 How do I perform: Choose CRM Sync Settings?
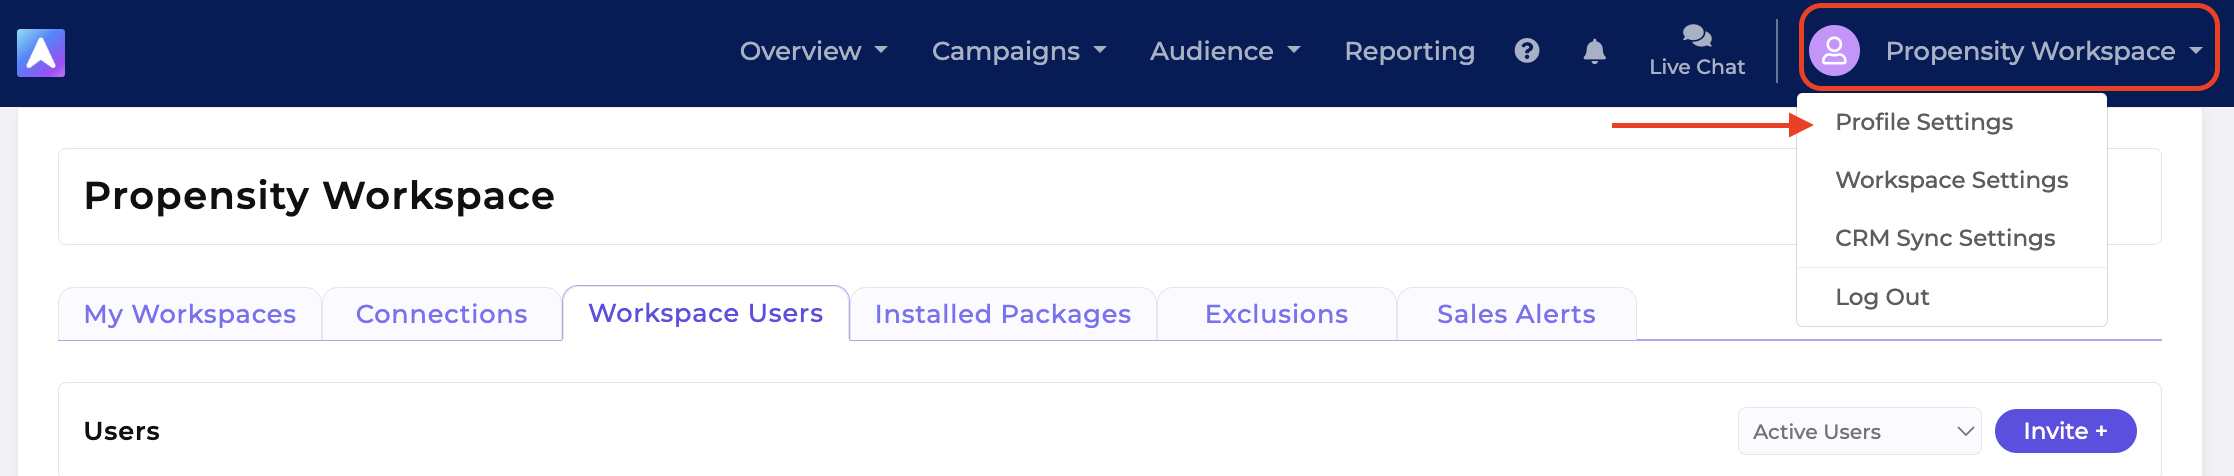[1945, 238]
